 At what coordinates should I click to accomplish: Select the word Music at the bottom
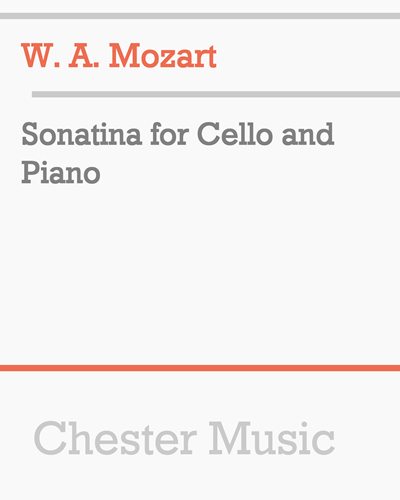pos(272,438)
